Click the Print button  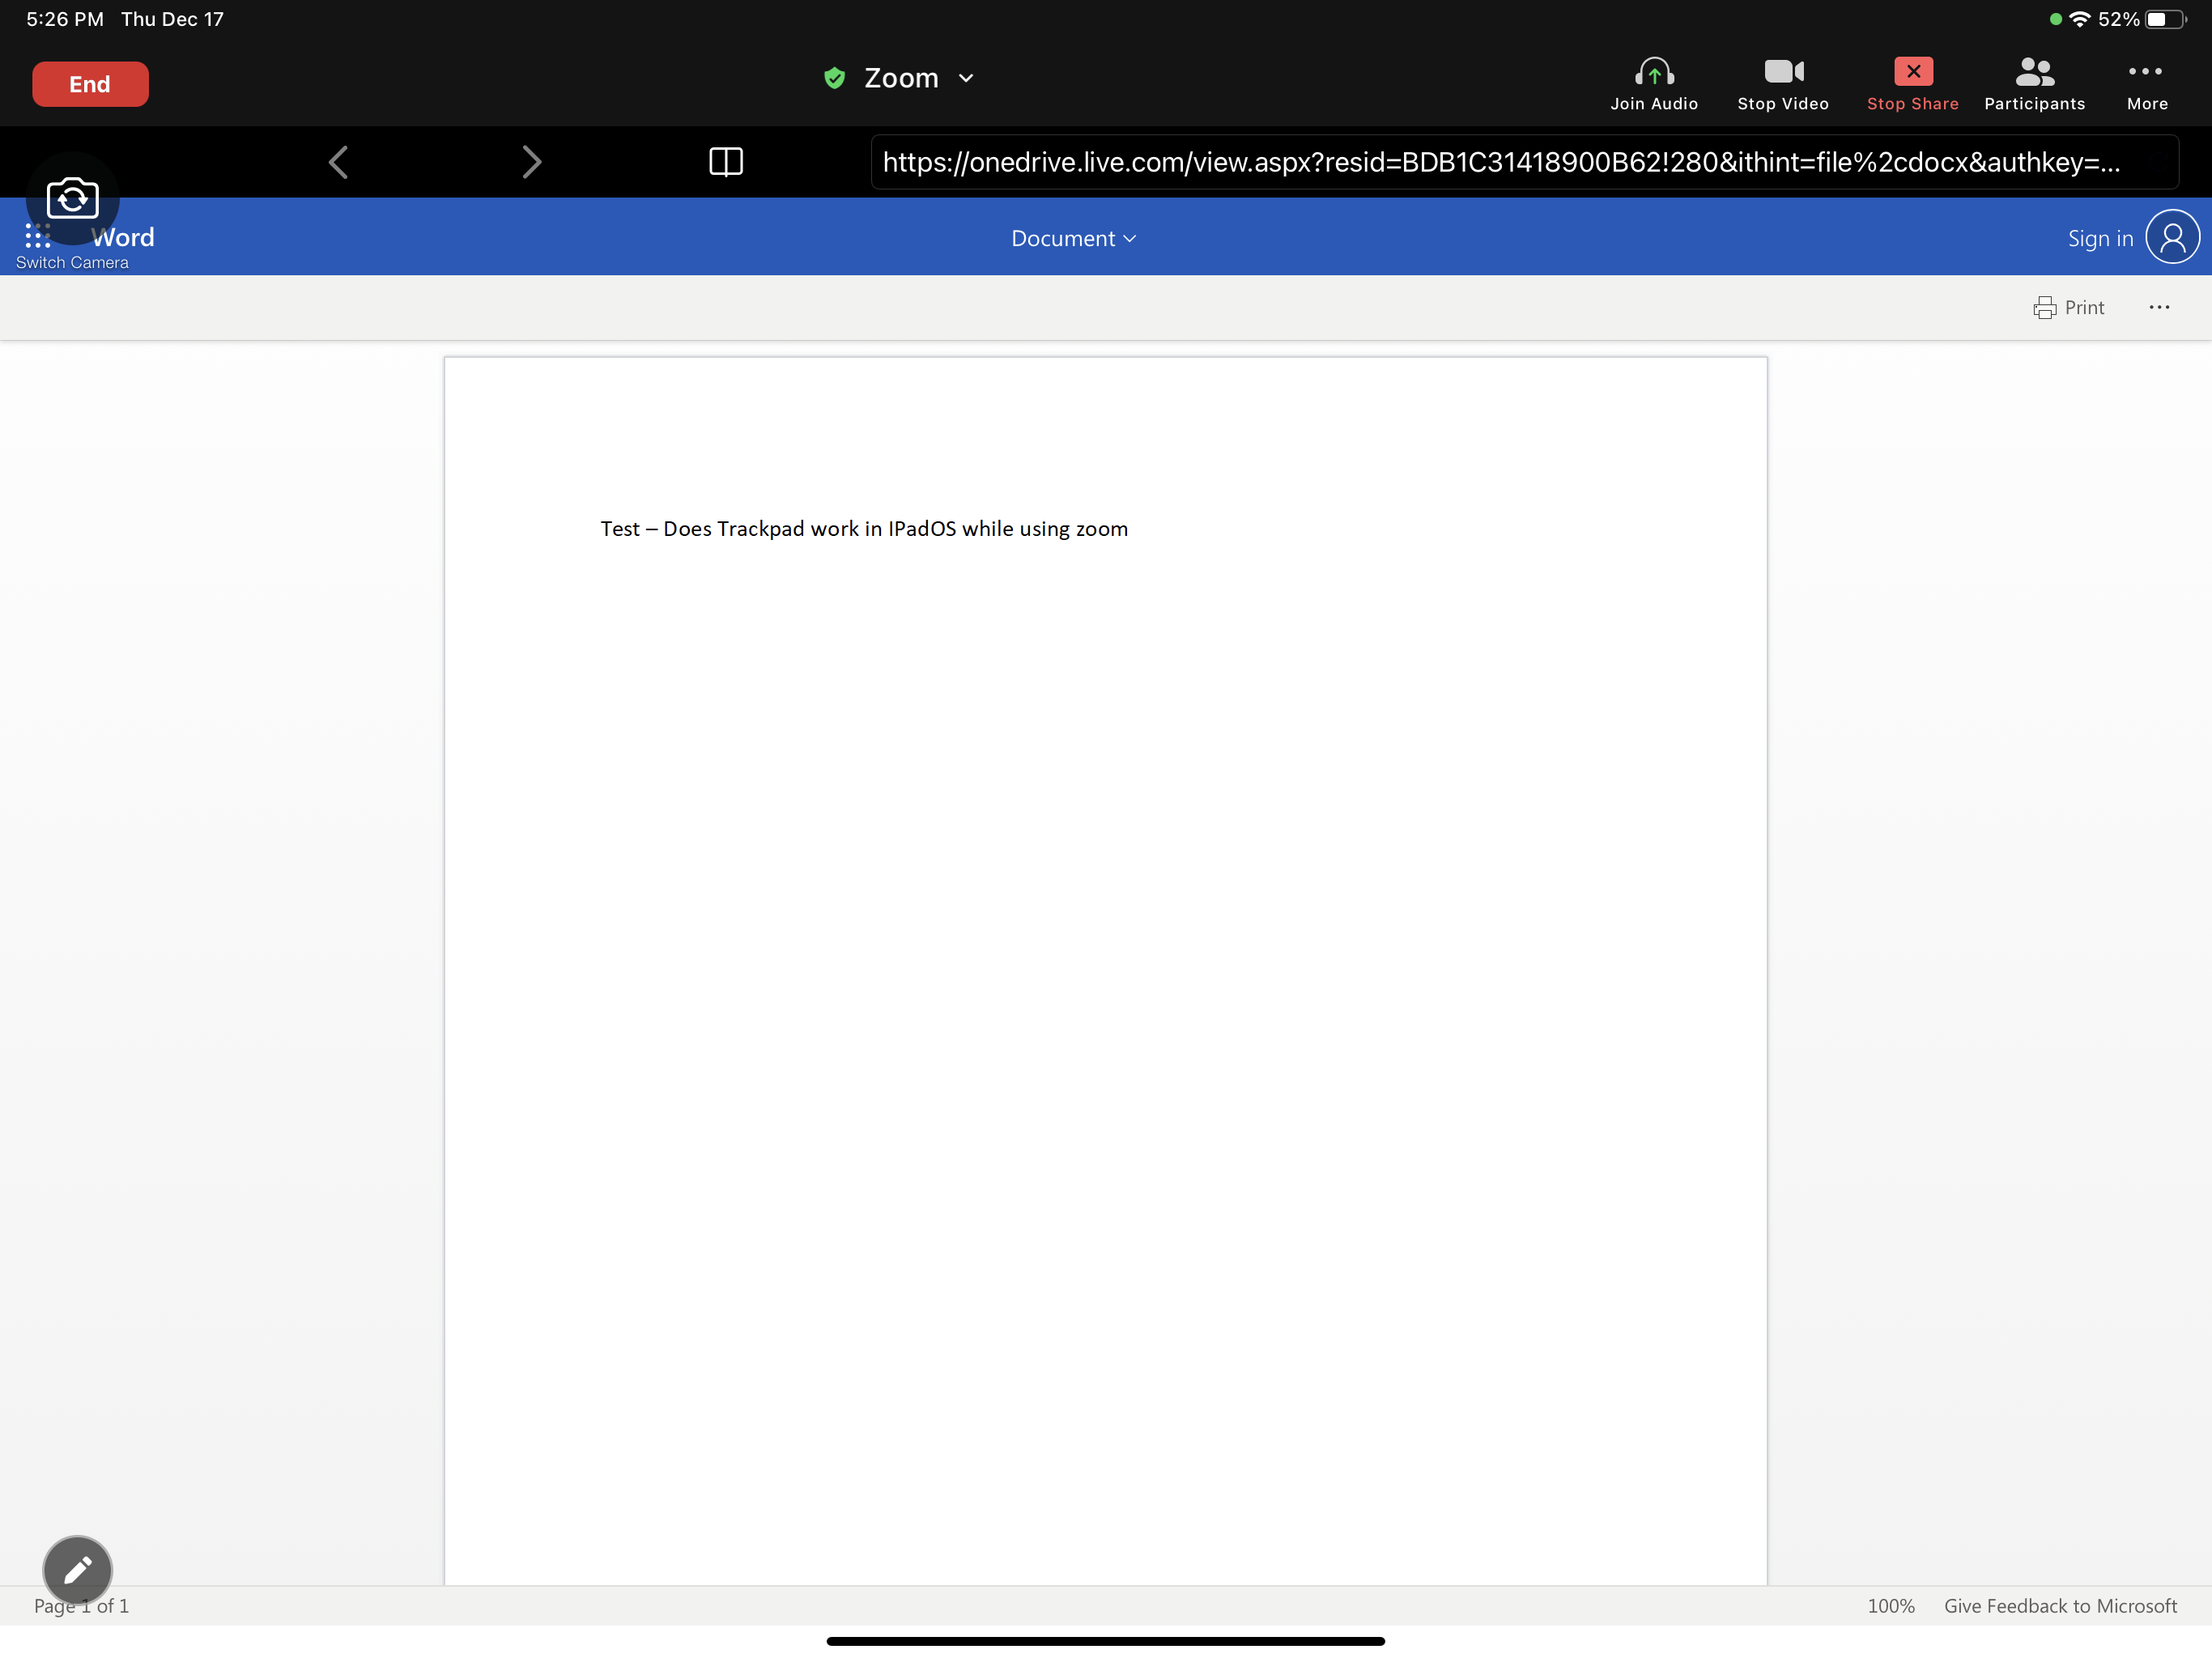[2068, 308]
